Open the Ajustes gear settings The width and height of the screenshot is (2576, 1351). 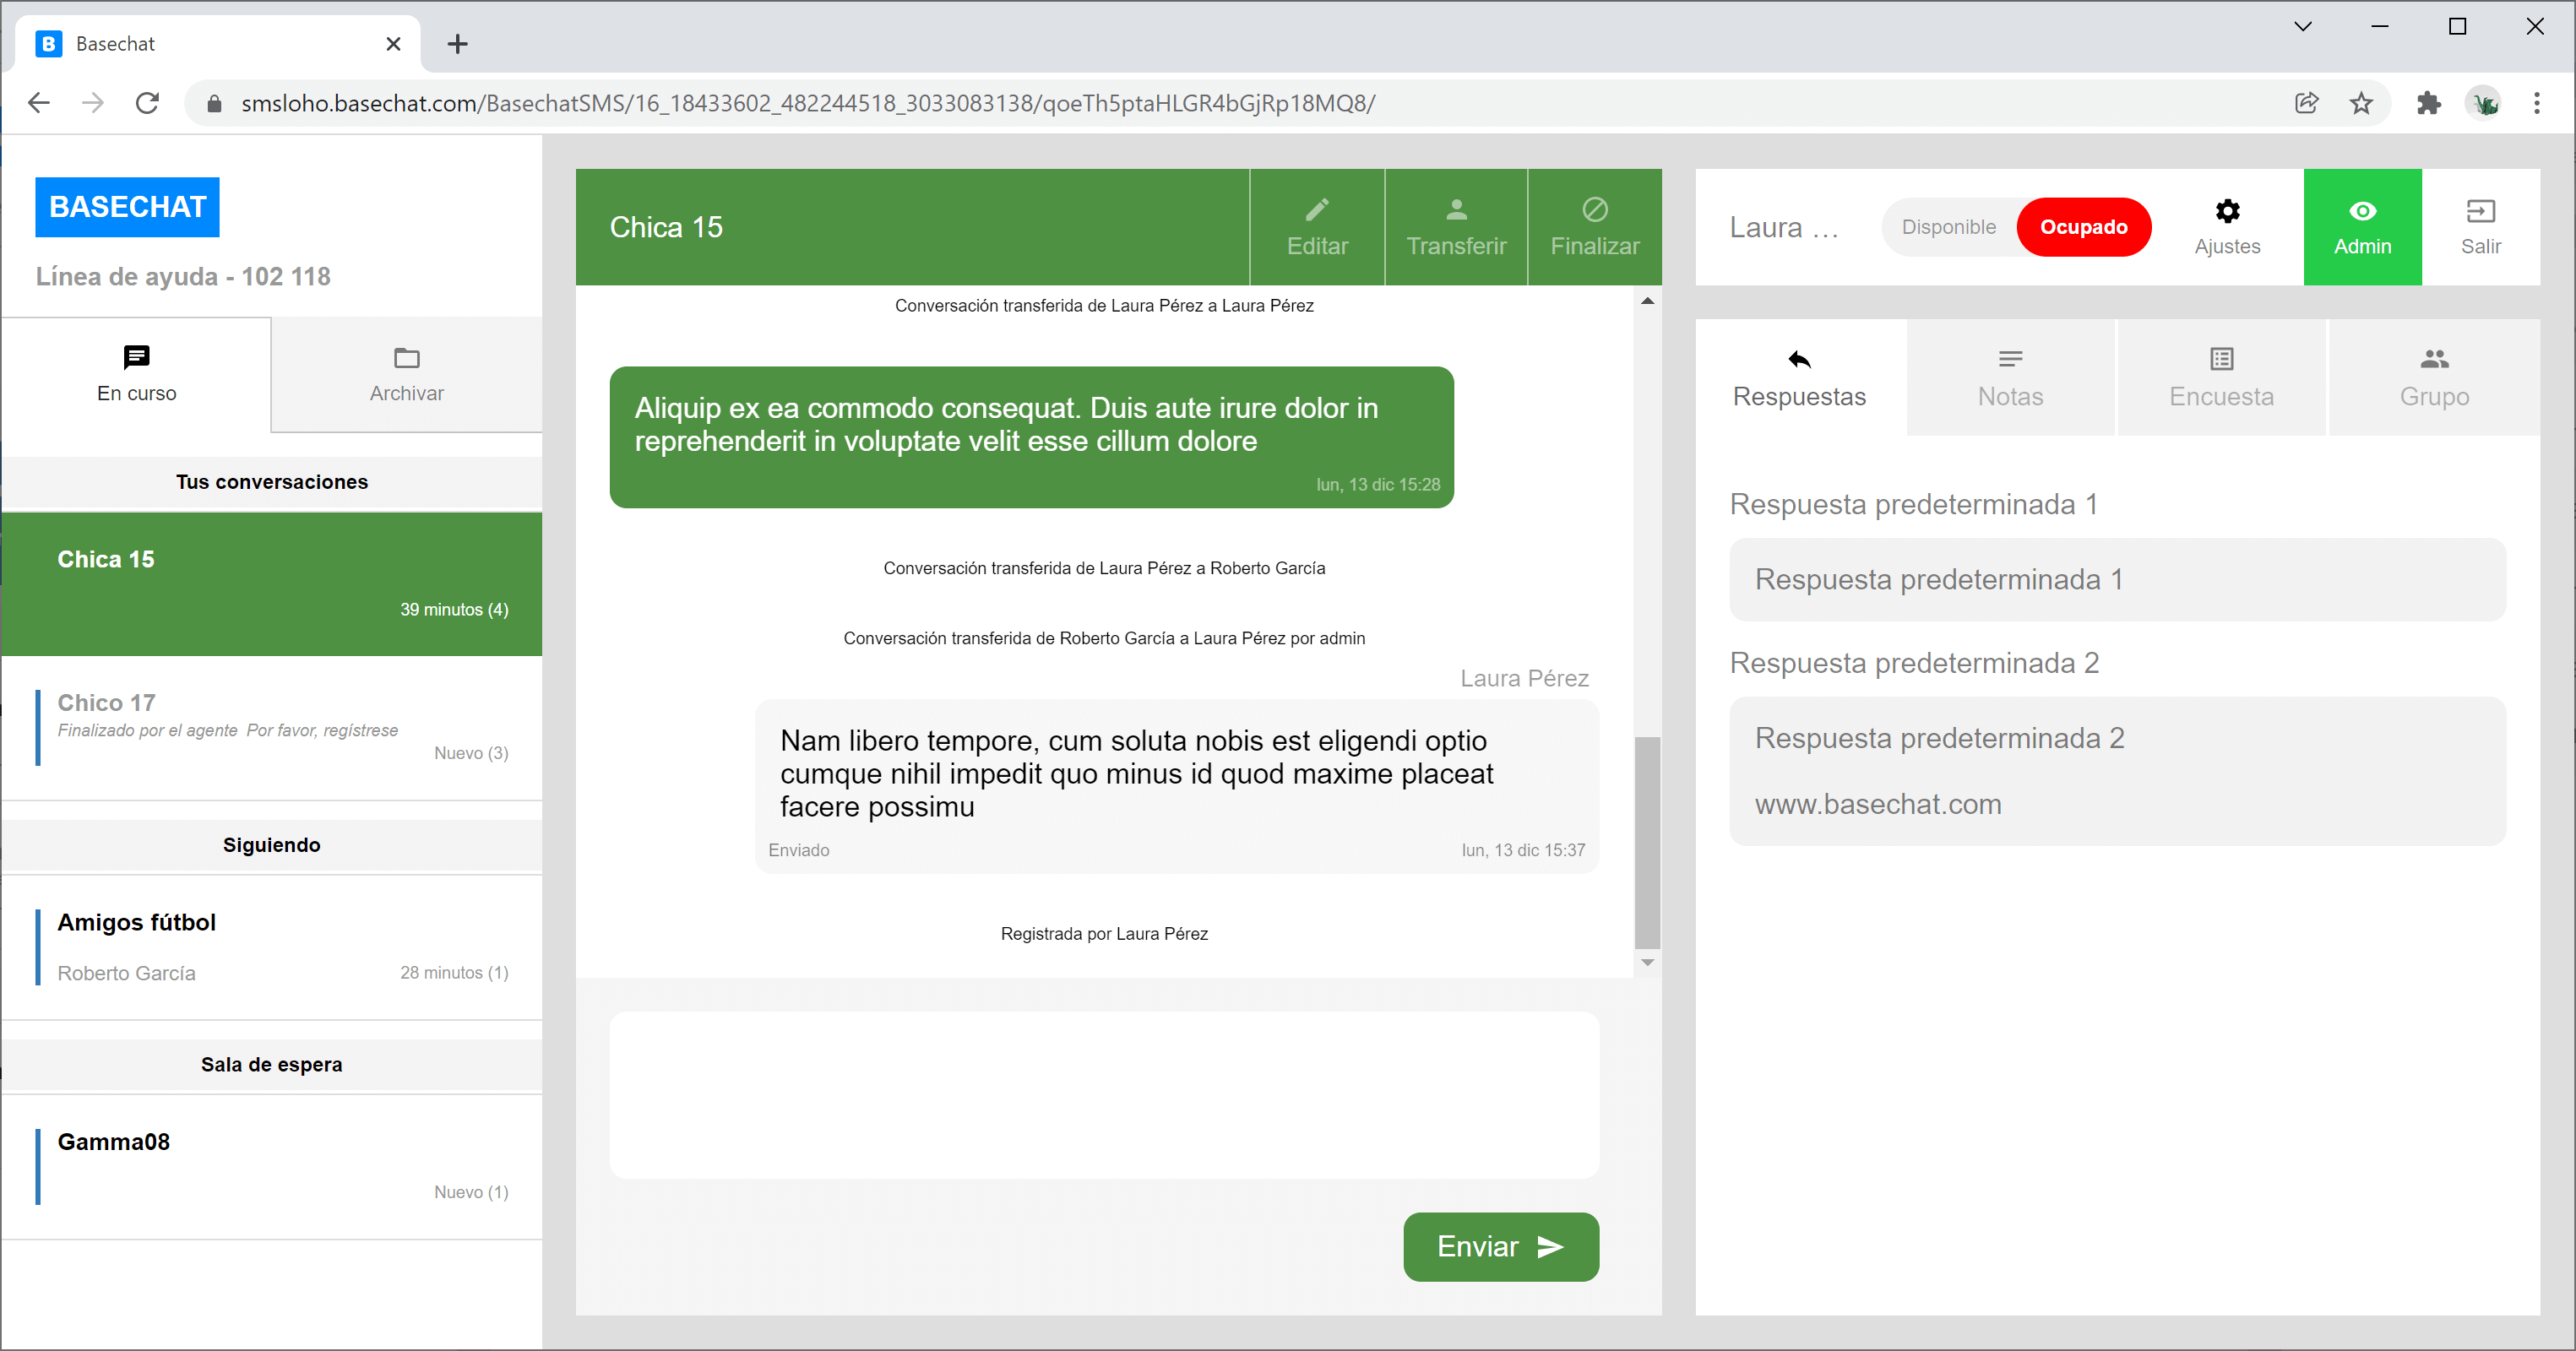pyautogui.click(x=2226, y=212)
